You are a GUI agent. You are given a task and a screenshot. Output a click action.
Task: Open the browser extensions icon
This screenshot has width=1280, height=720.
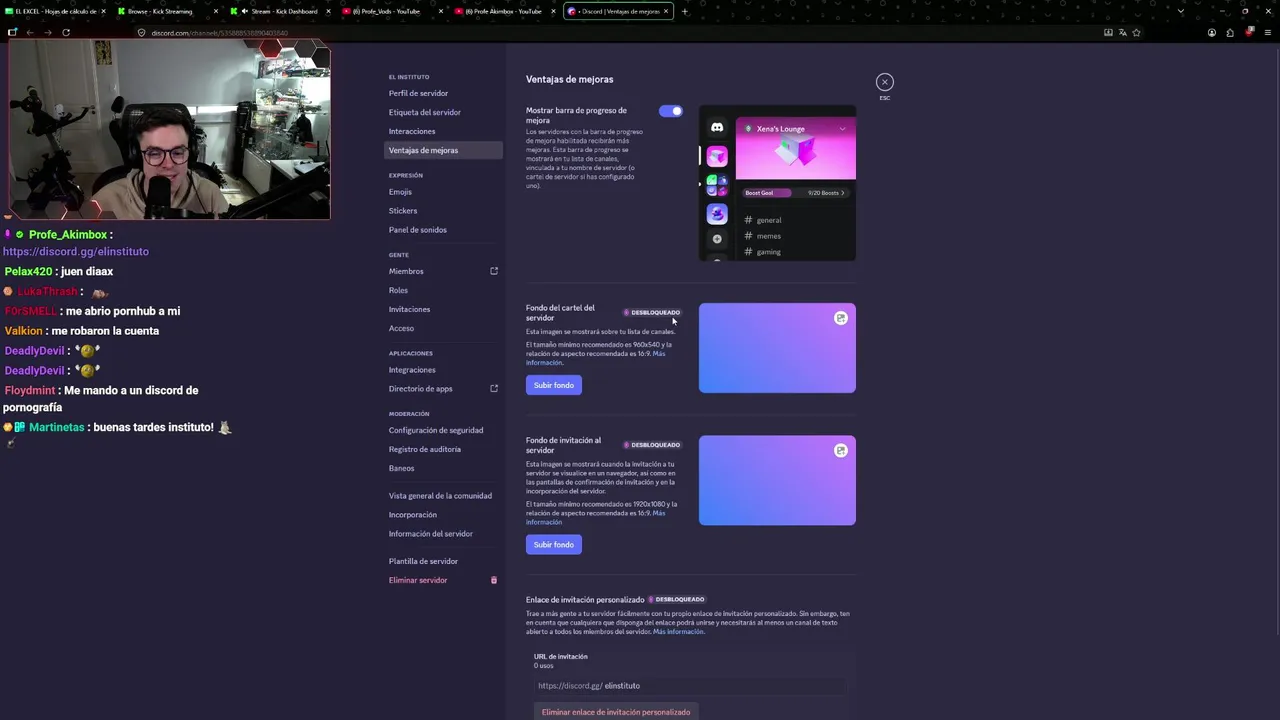coord(1230,32)
